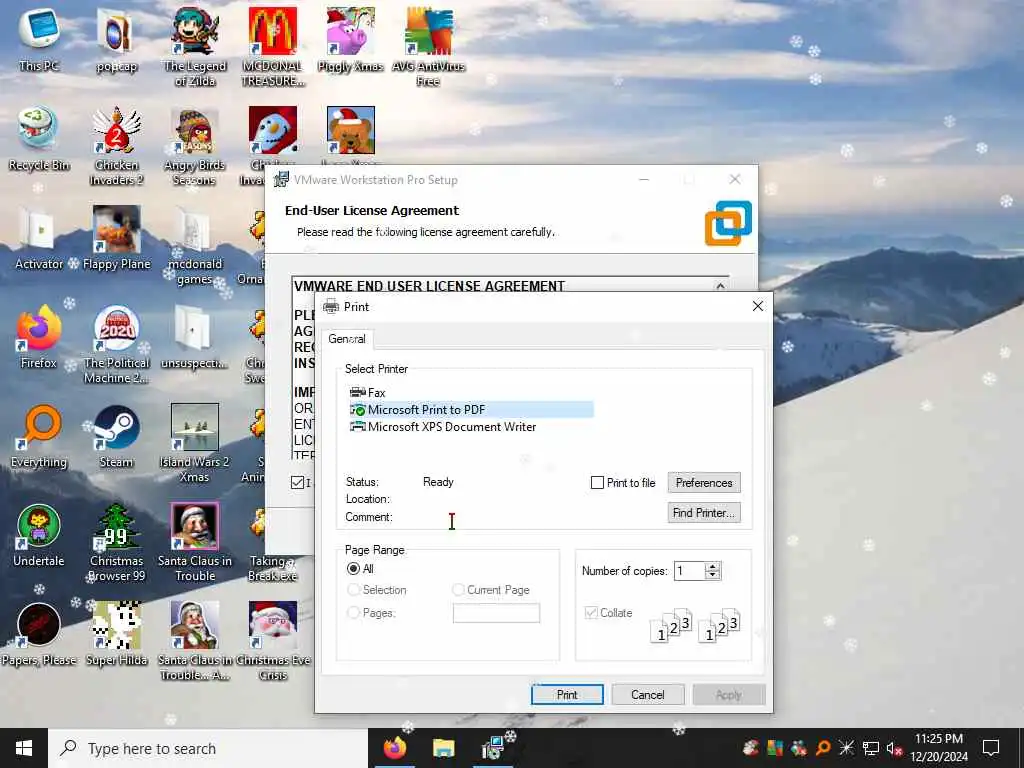Open the Activator desktop icon
Screen dimensions: 1024x768
pos(39,238)
